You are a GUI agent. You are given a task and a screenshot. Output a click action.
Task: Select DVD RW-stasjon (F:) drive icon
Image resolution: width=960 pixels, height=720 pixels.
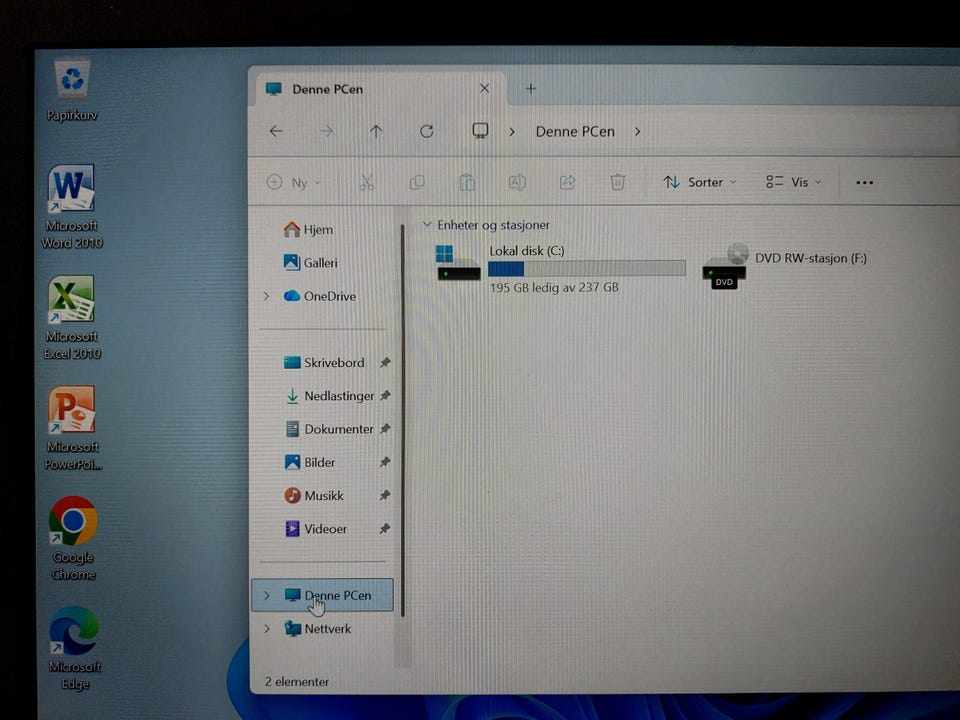click(x=725, y=267)
